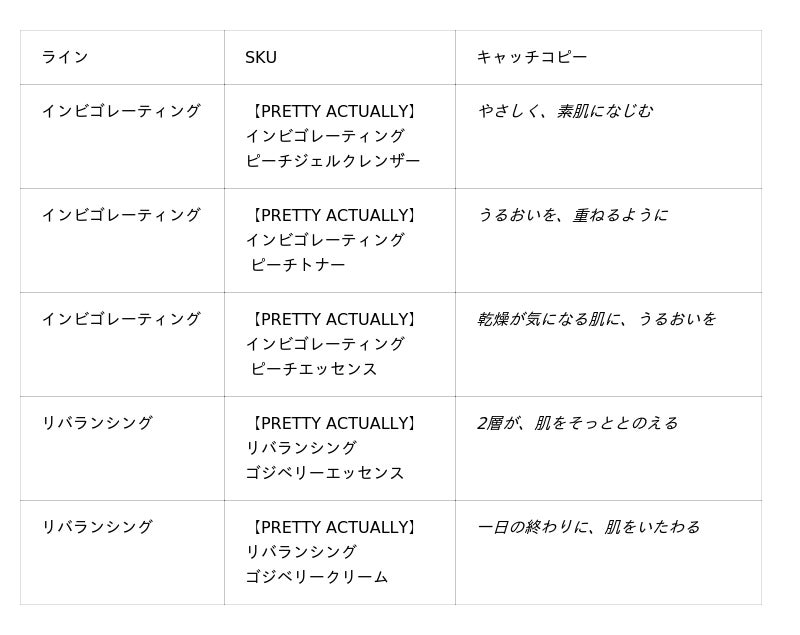Click catchphrase うるおいを、重ねるように
The image size is (800, 635).
coord(573,215)
